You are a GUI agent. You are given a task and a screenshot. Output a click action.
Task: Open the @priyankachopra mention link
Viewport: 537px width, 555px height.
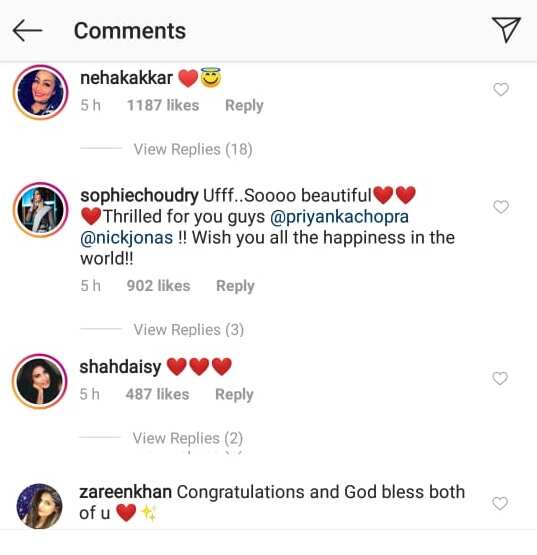pos(339,217)
